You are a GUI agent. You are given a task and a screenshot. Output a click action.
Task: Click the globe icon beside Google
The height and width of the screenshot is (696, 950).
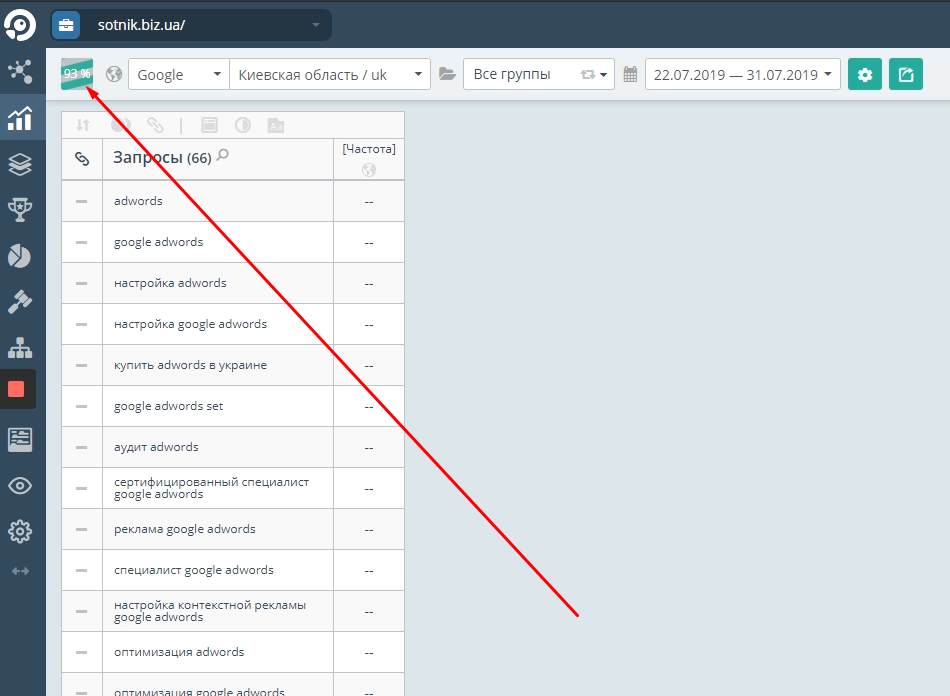[x=114, y=74]
